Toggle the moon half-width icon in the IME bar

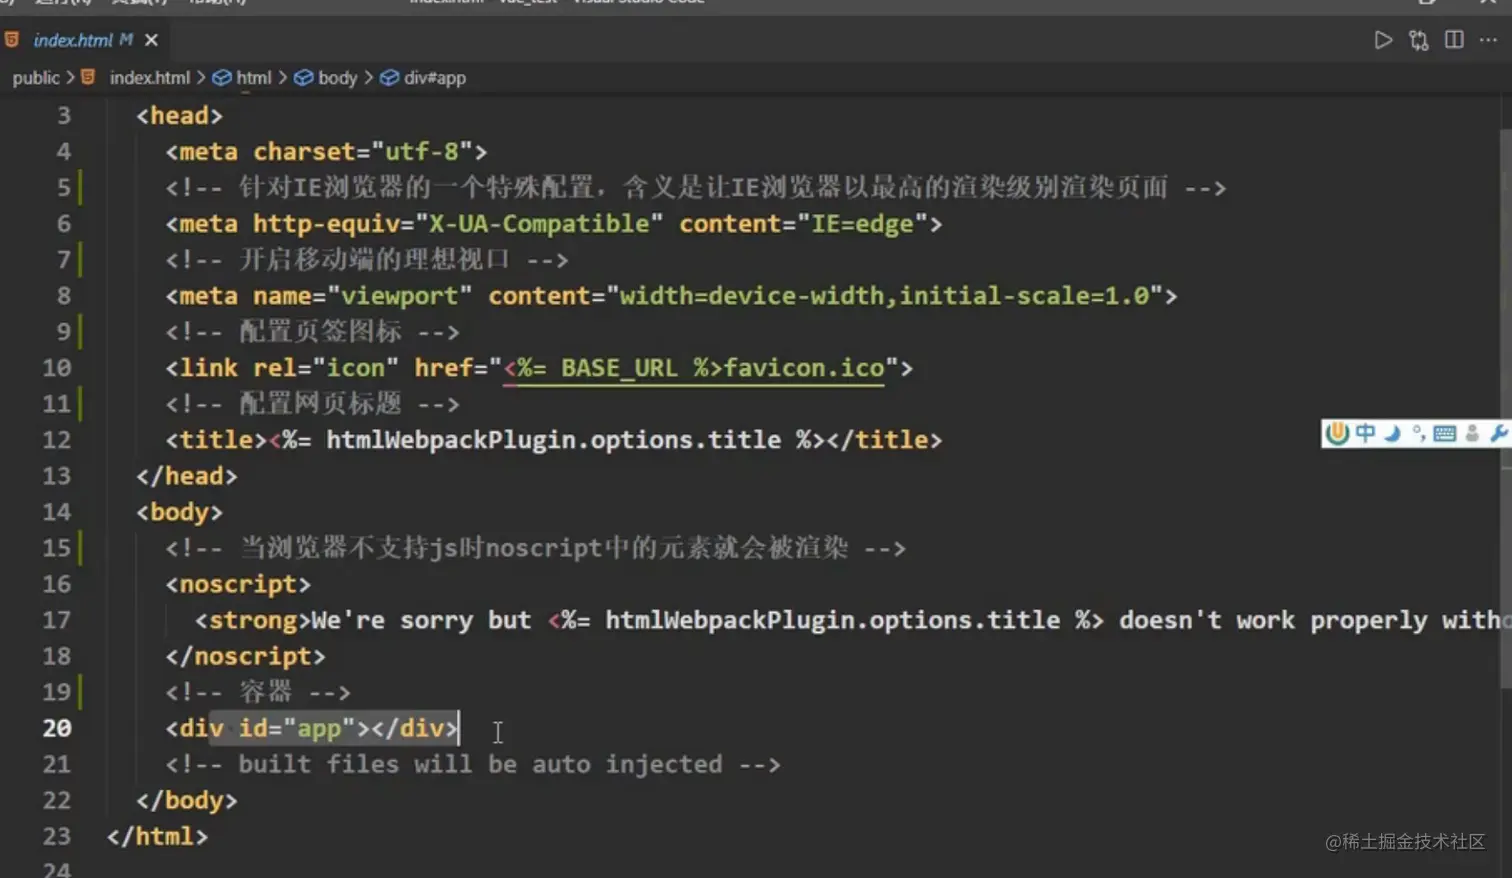point(1392,433)
